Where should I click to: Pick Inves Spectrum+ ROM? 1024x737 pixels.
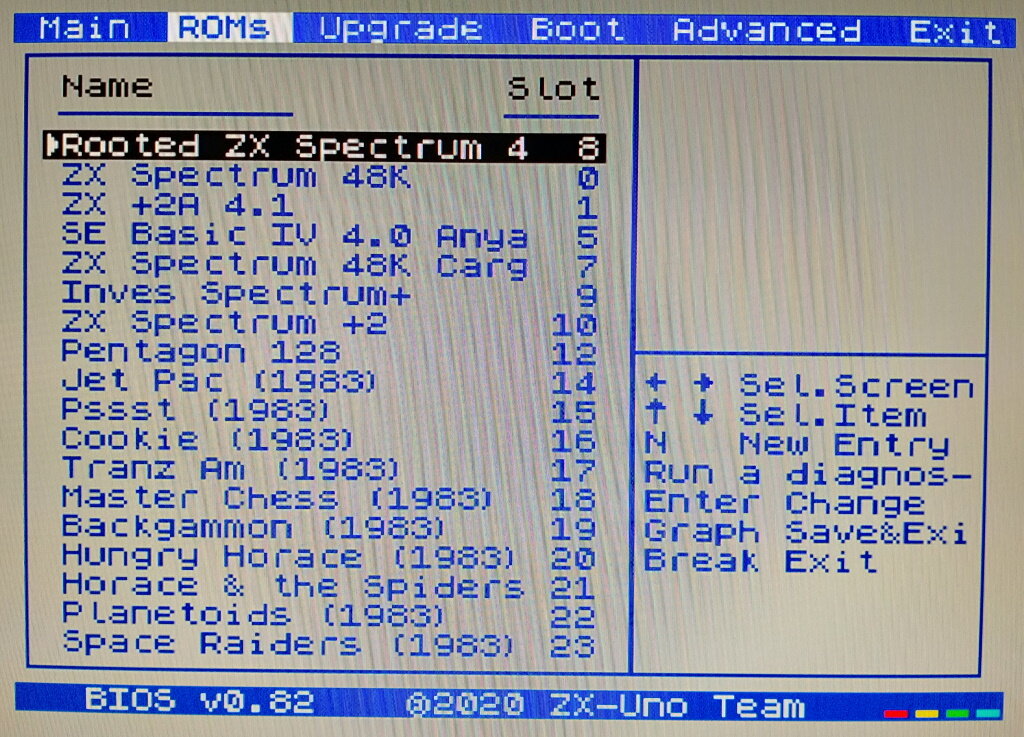[x=330, y=294]
